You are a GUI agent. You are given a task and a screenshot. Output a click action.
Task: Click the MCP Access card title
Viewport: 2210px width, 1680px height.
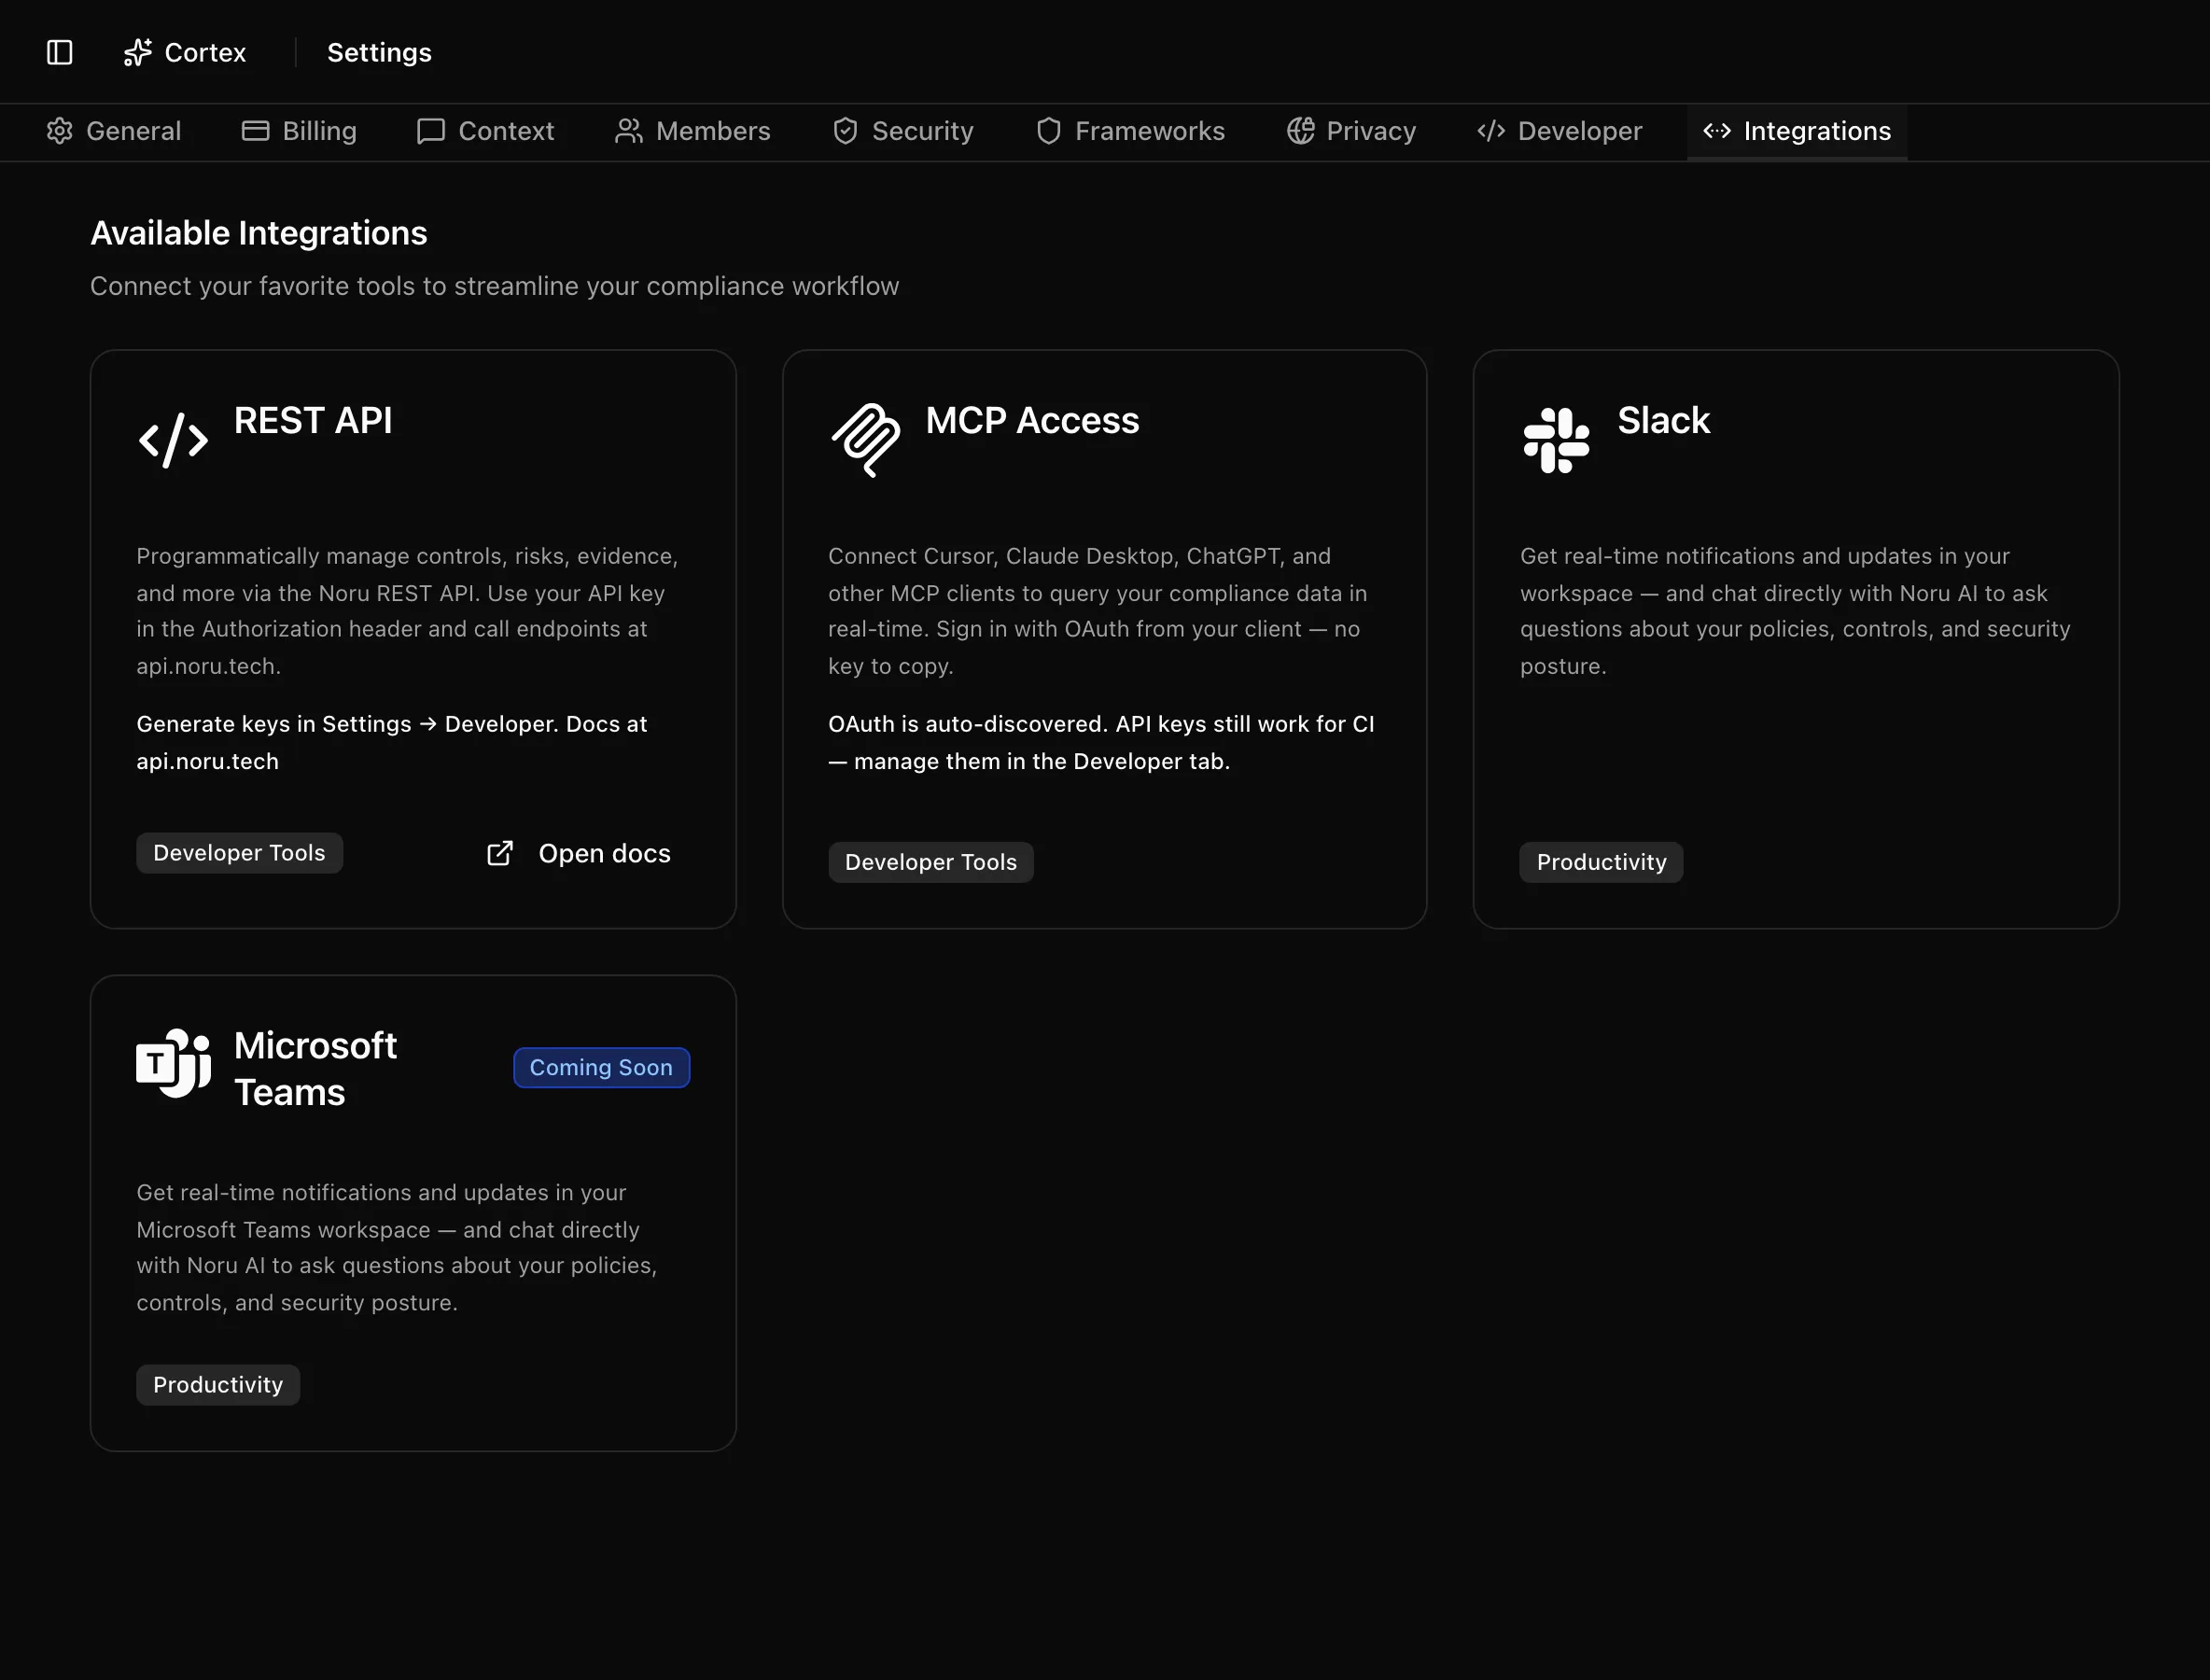pyautogui.click(x=1032, y=420)
